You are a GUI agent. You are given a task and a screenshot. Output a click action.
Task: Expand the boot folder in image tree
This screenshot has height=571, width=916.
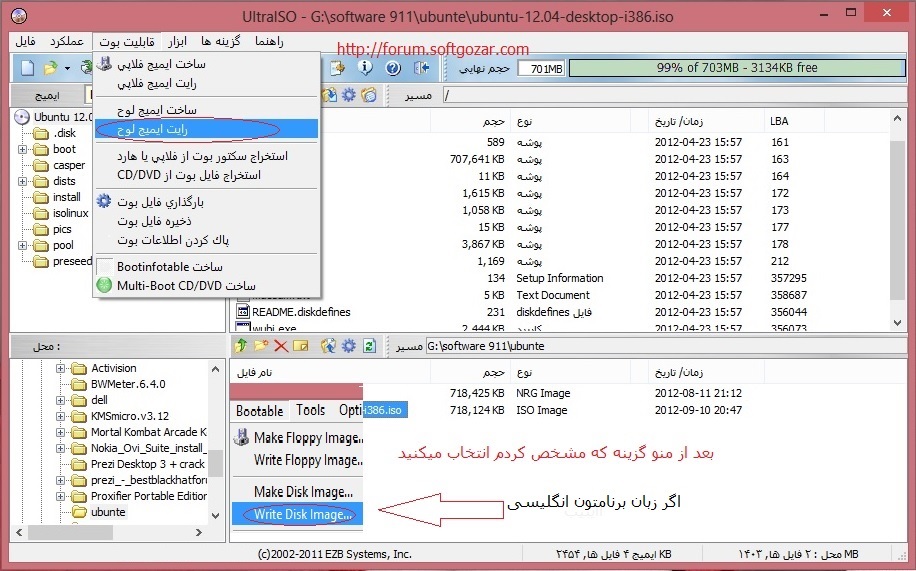click(x=22, y=149)
